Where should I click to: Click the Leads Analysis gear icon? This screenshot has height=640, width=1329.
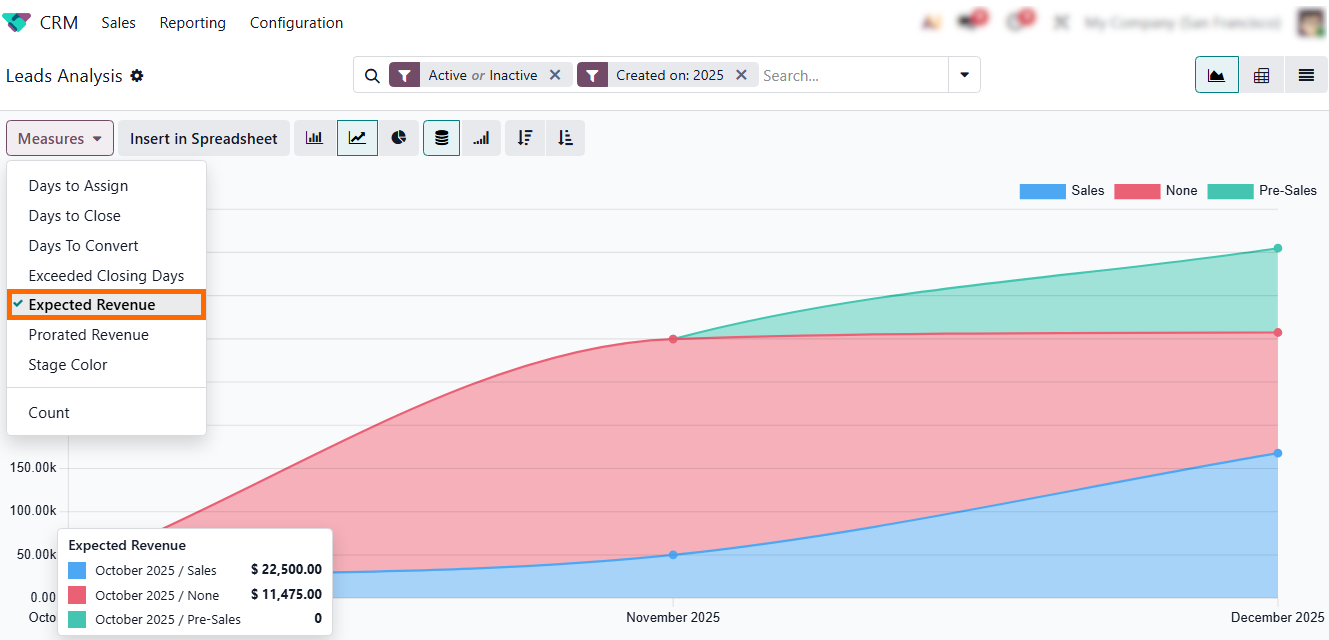pyautogui.click(x=137, y=76)
